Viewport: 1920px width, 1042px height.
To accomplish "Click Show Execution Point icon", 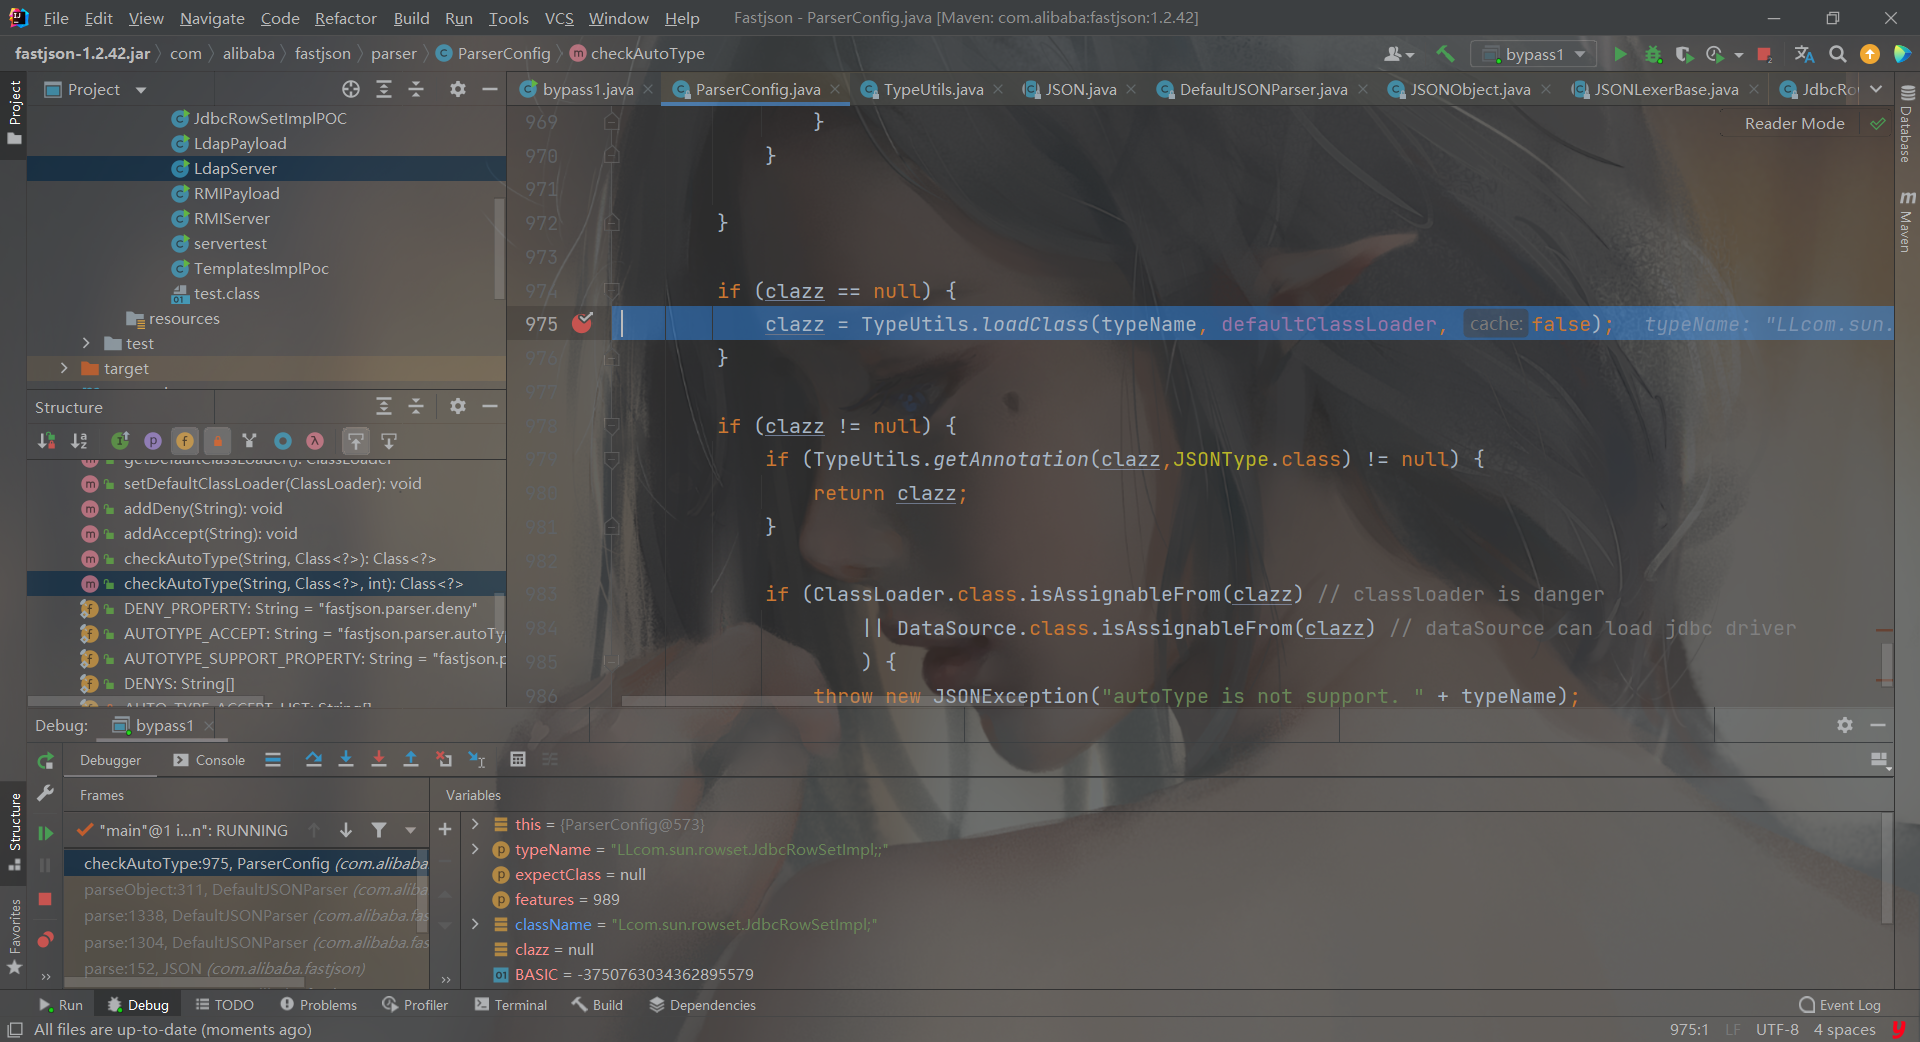I will 273,760.
